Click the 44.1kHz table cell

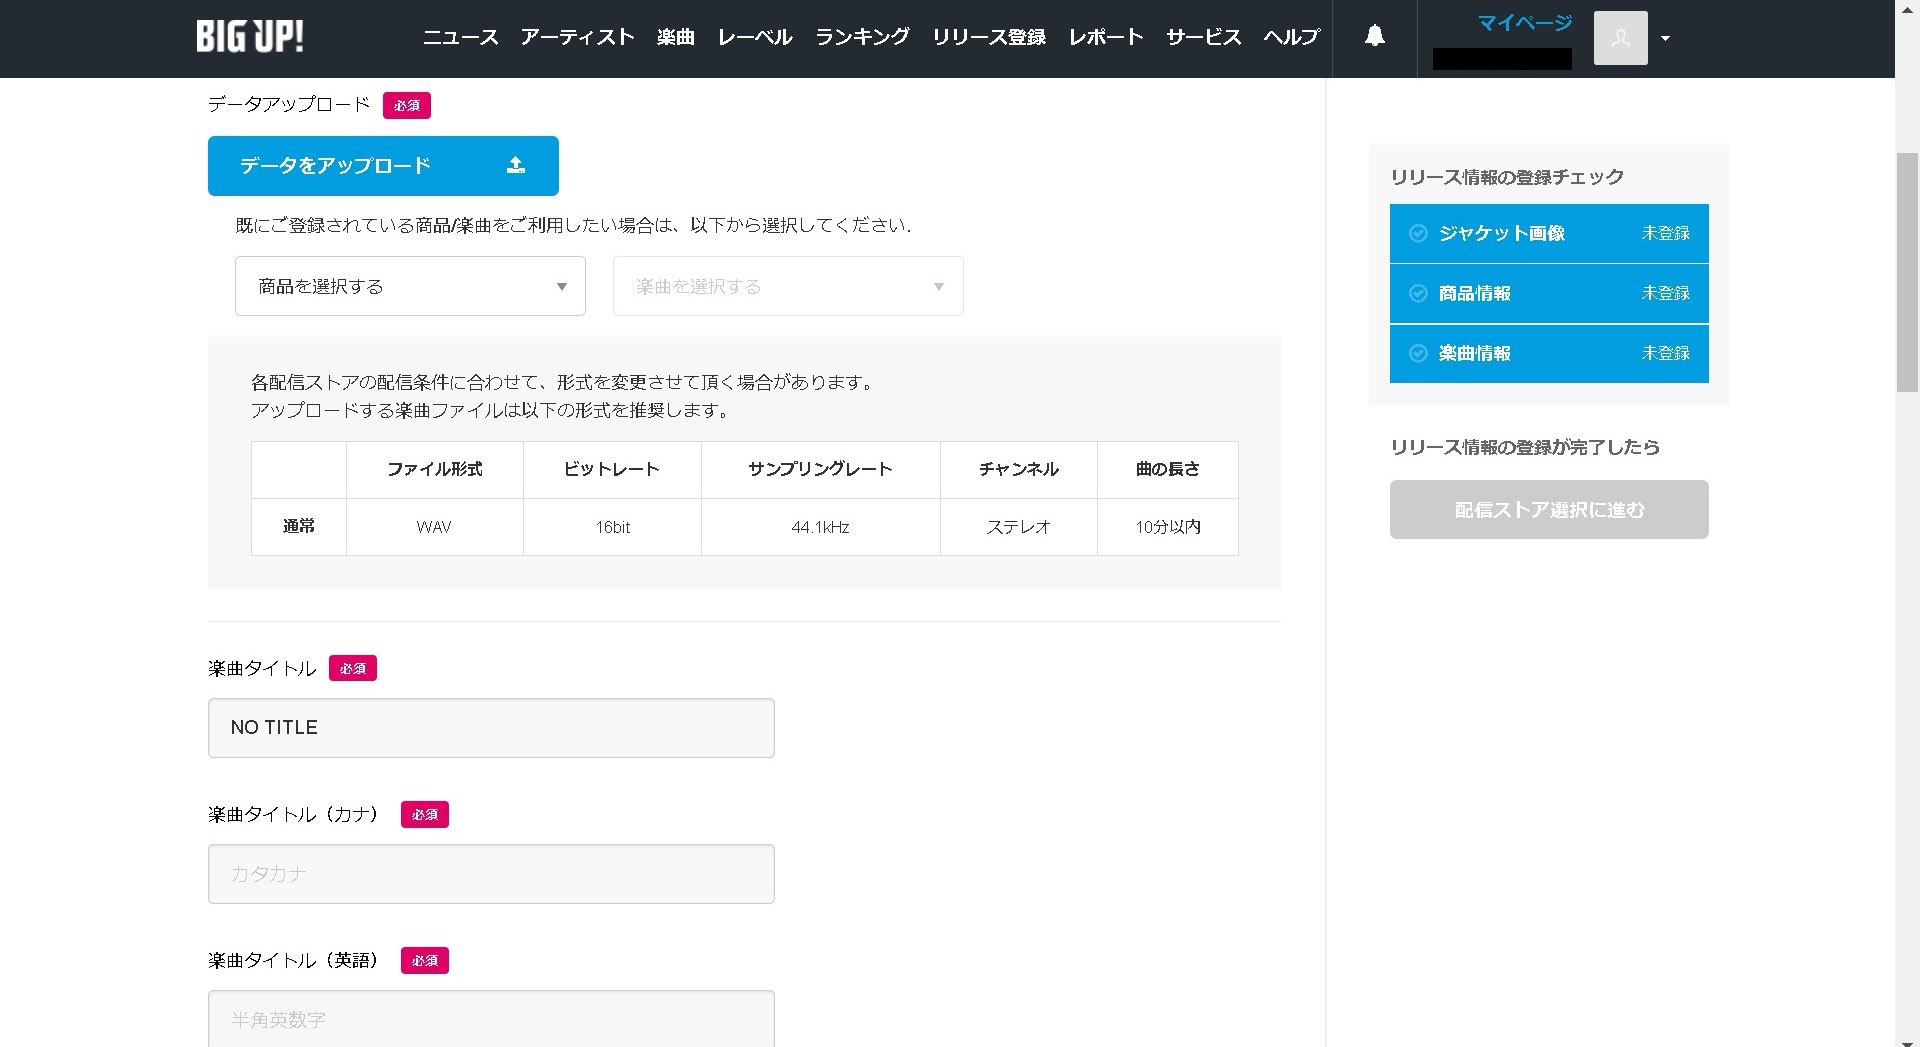(x=820, y=527)
